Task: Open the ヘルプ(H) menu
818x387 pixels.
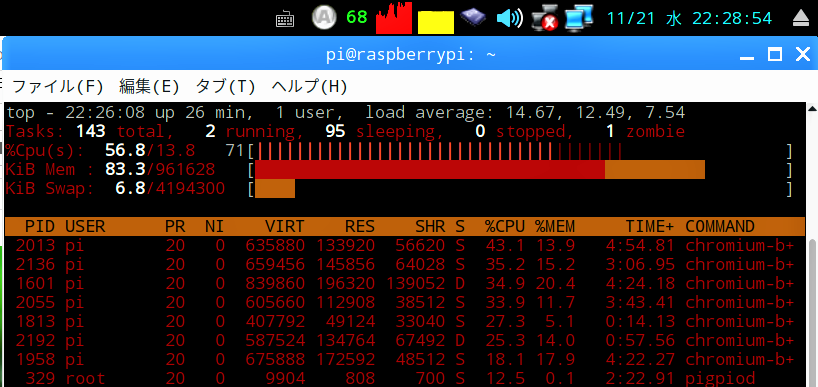Action: point(309,86)
